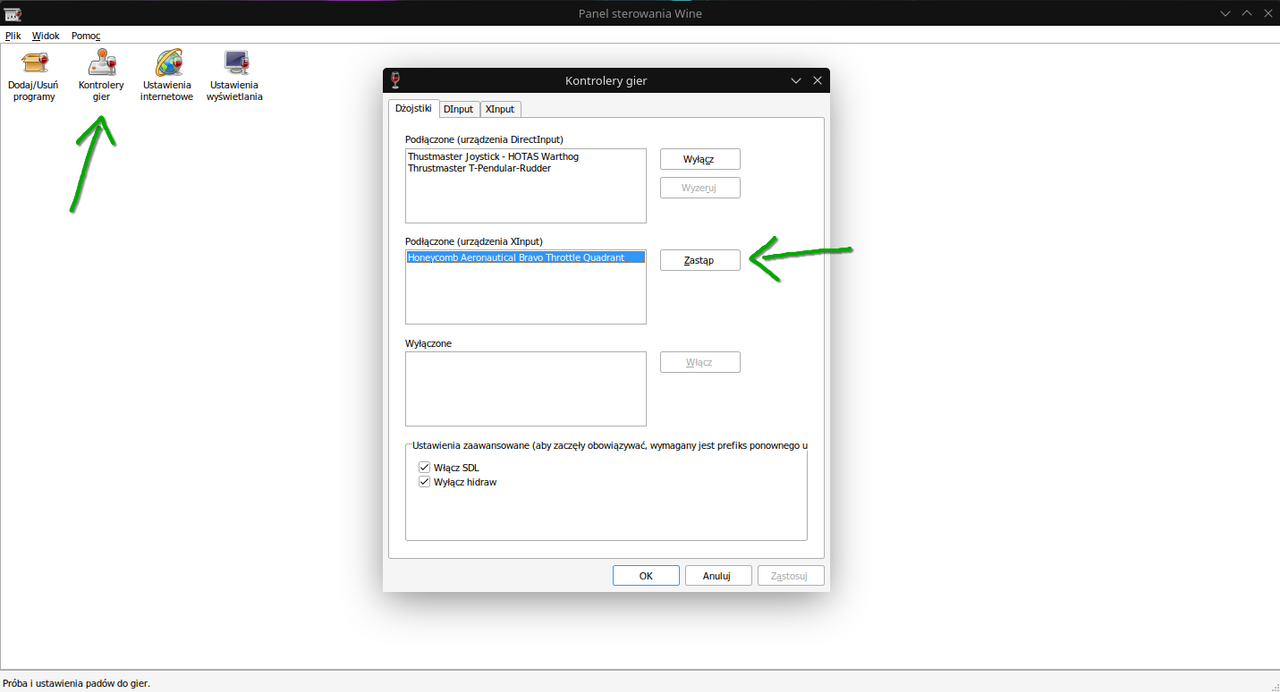The image size is (1280, 692).
Task: Switch to the Dżojstiki tab
Action: (x=413, y=108)
